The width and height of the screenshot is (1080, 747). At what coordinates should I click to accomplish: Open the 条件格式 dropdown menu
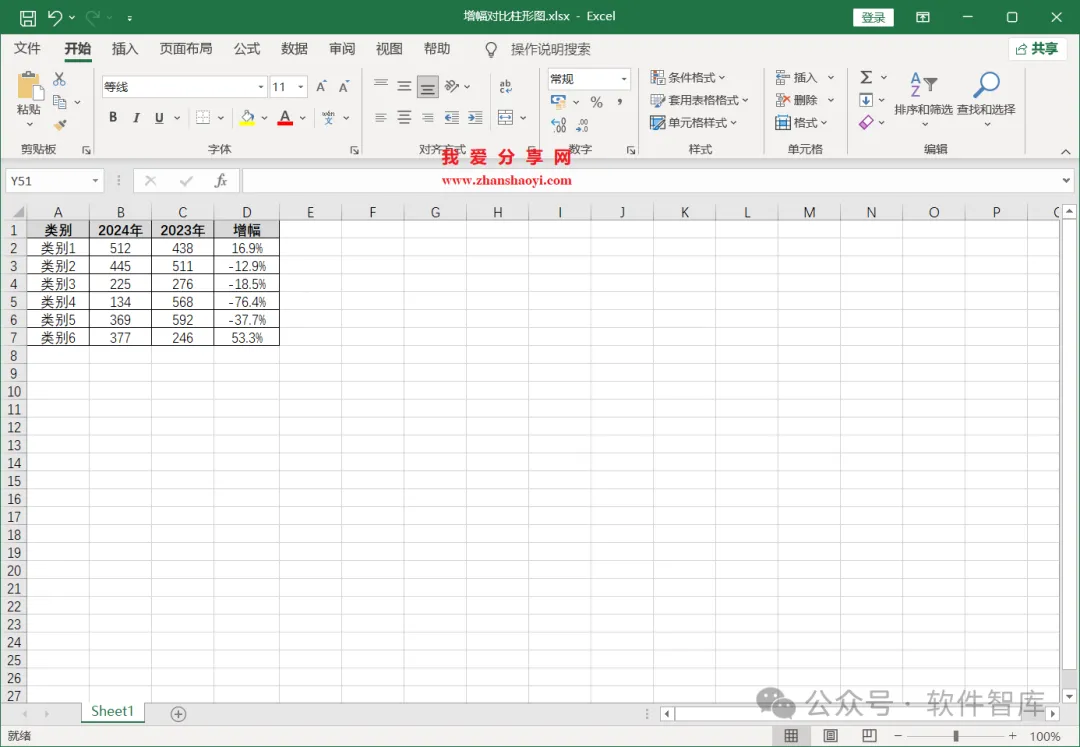688,77
